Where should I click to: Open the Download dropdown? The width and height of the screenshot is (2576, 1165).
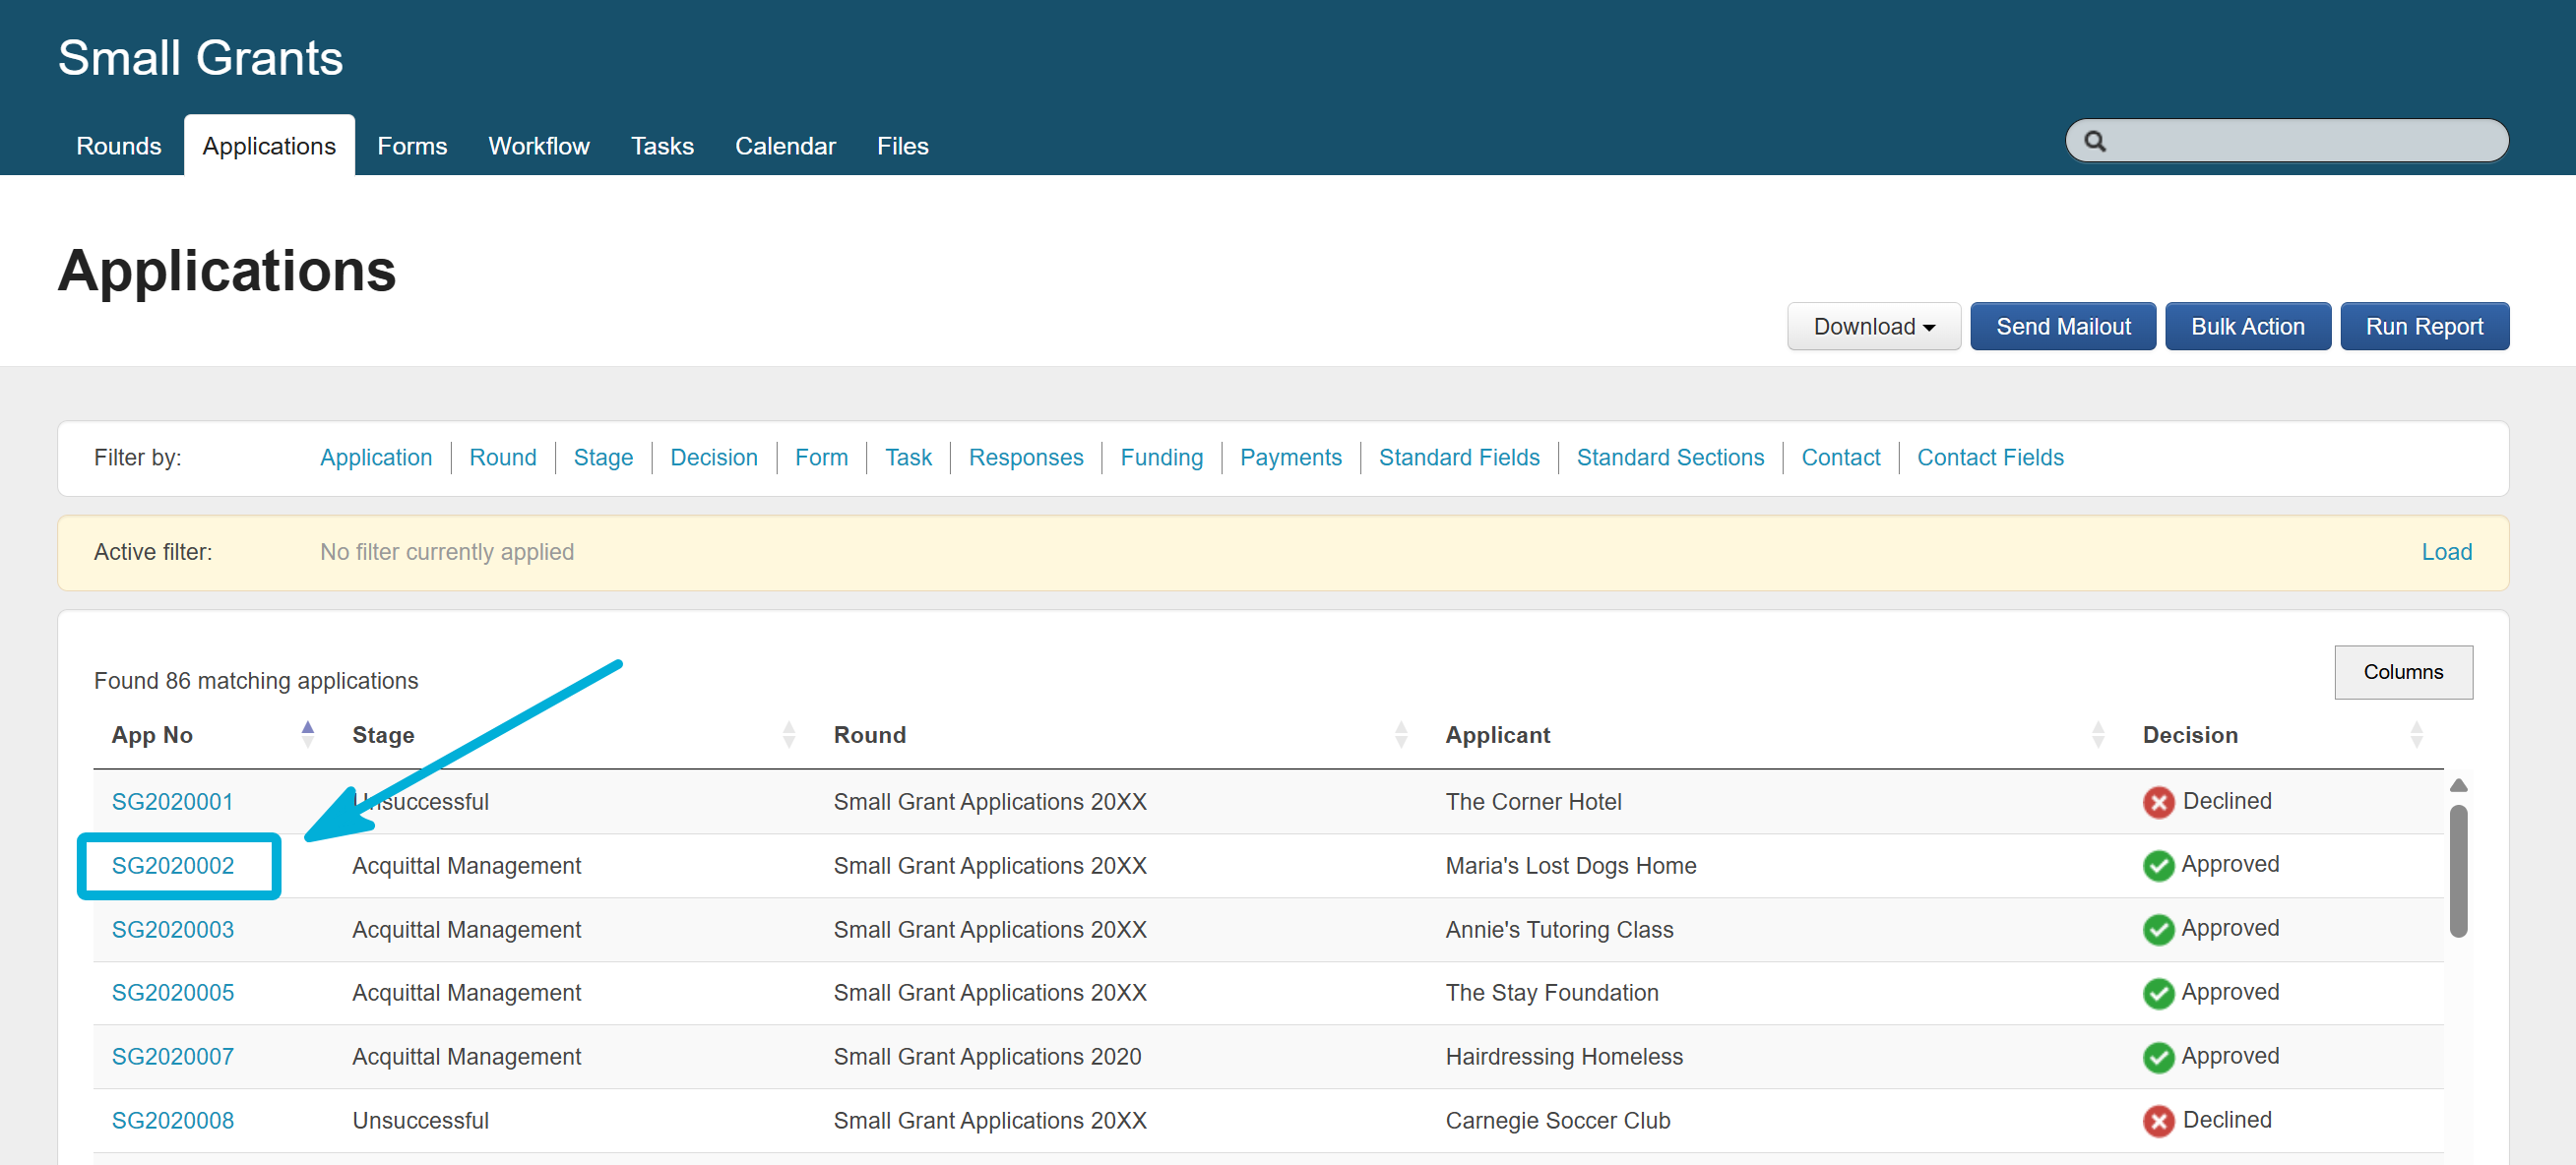[1873, 327]
